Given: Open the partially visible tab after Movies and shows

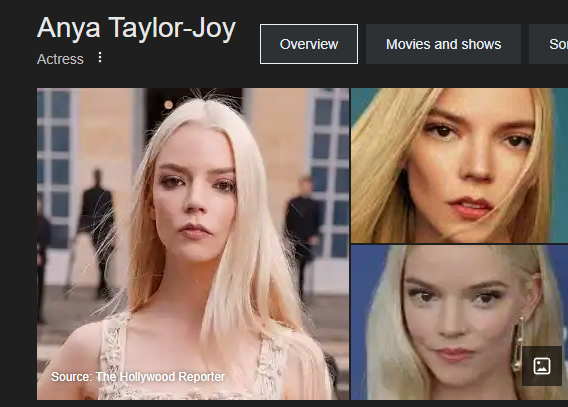Looking at the screenshot, I should [548, 44].
